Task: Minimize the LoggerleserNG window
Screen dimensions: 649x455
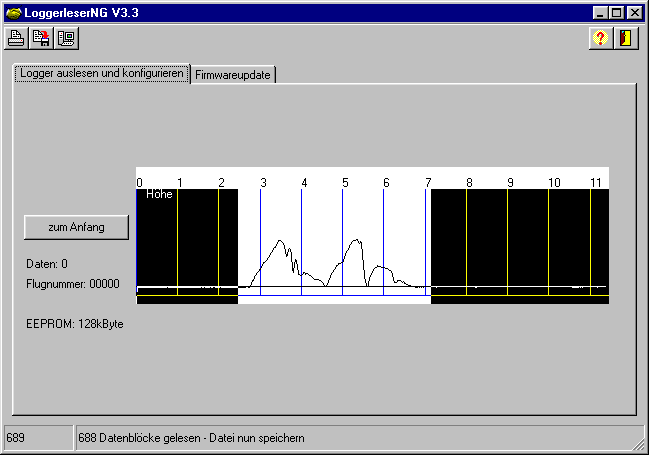Action: pyautogui.click(x=599, y=13)
